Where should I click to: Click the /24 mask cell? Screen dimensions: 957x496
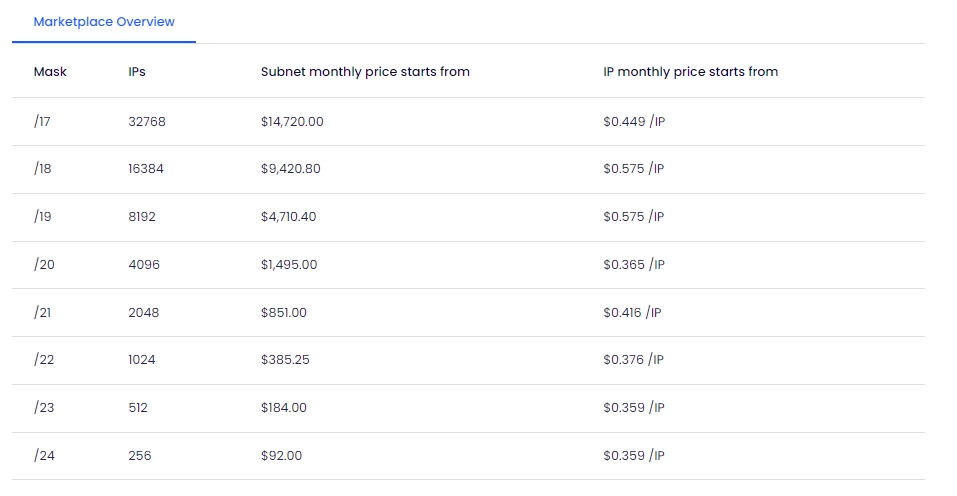43,456
